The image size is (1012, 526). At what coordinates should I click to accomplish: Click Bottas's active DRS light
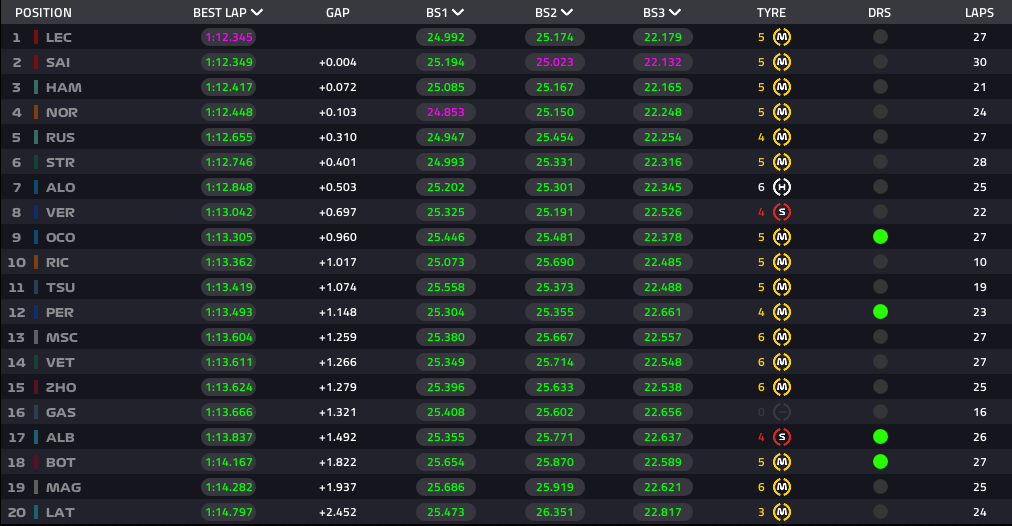pyautogui.click(x=880, y=461)
